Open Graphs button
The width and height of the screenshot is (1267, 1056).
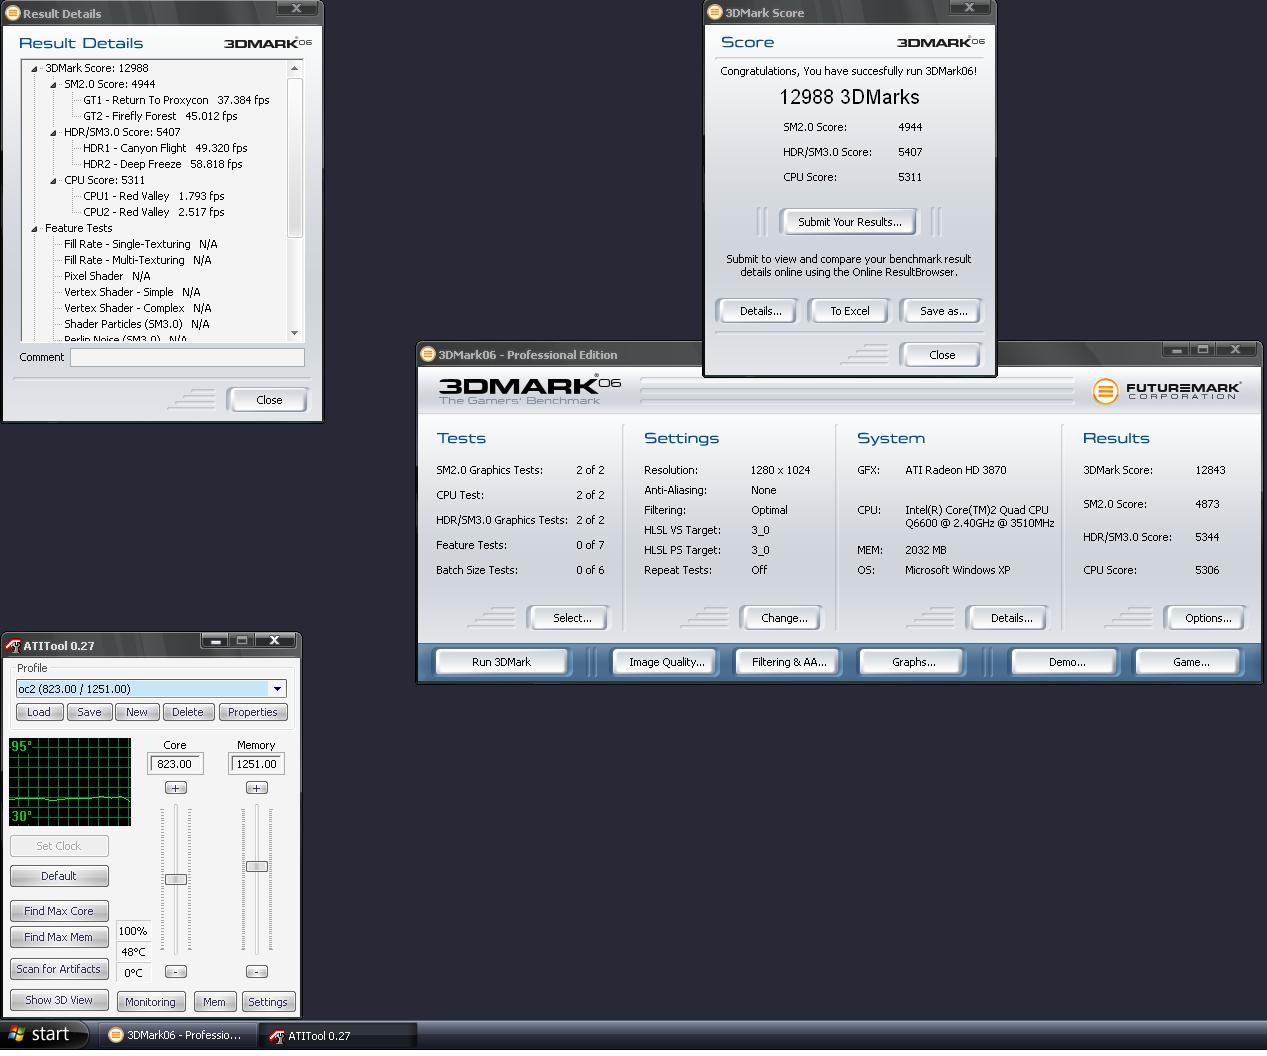(x=913, y=662)
